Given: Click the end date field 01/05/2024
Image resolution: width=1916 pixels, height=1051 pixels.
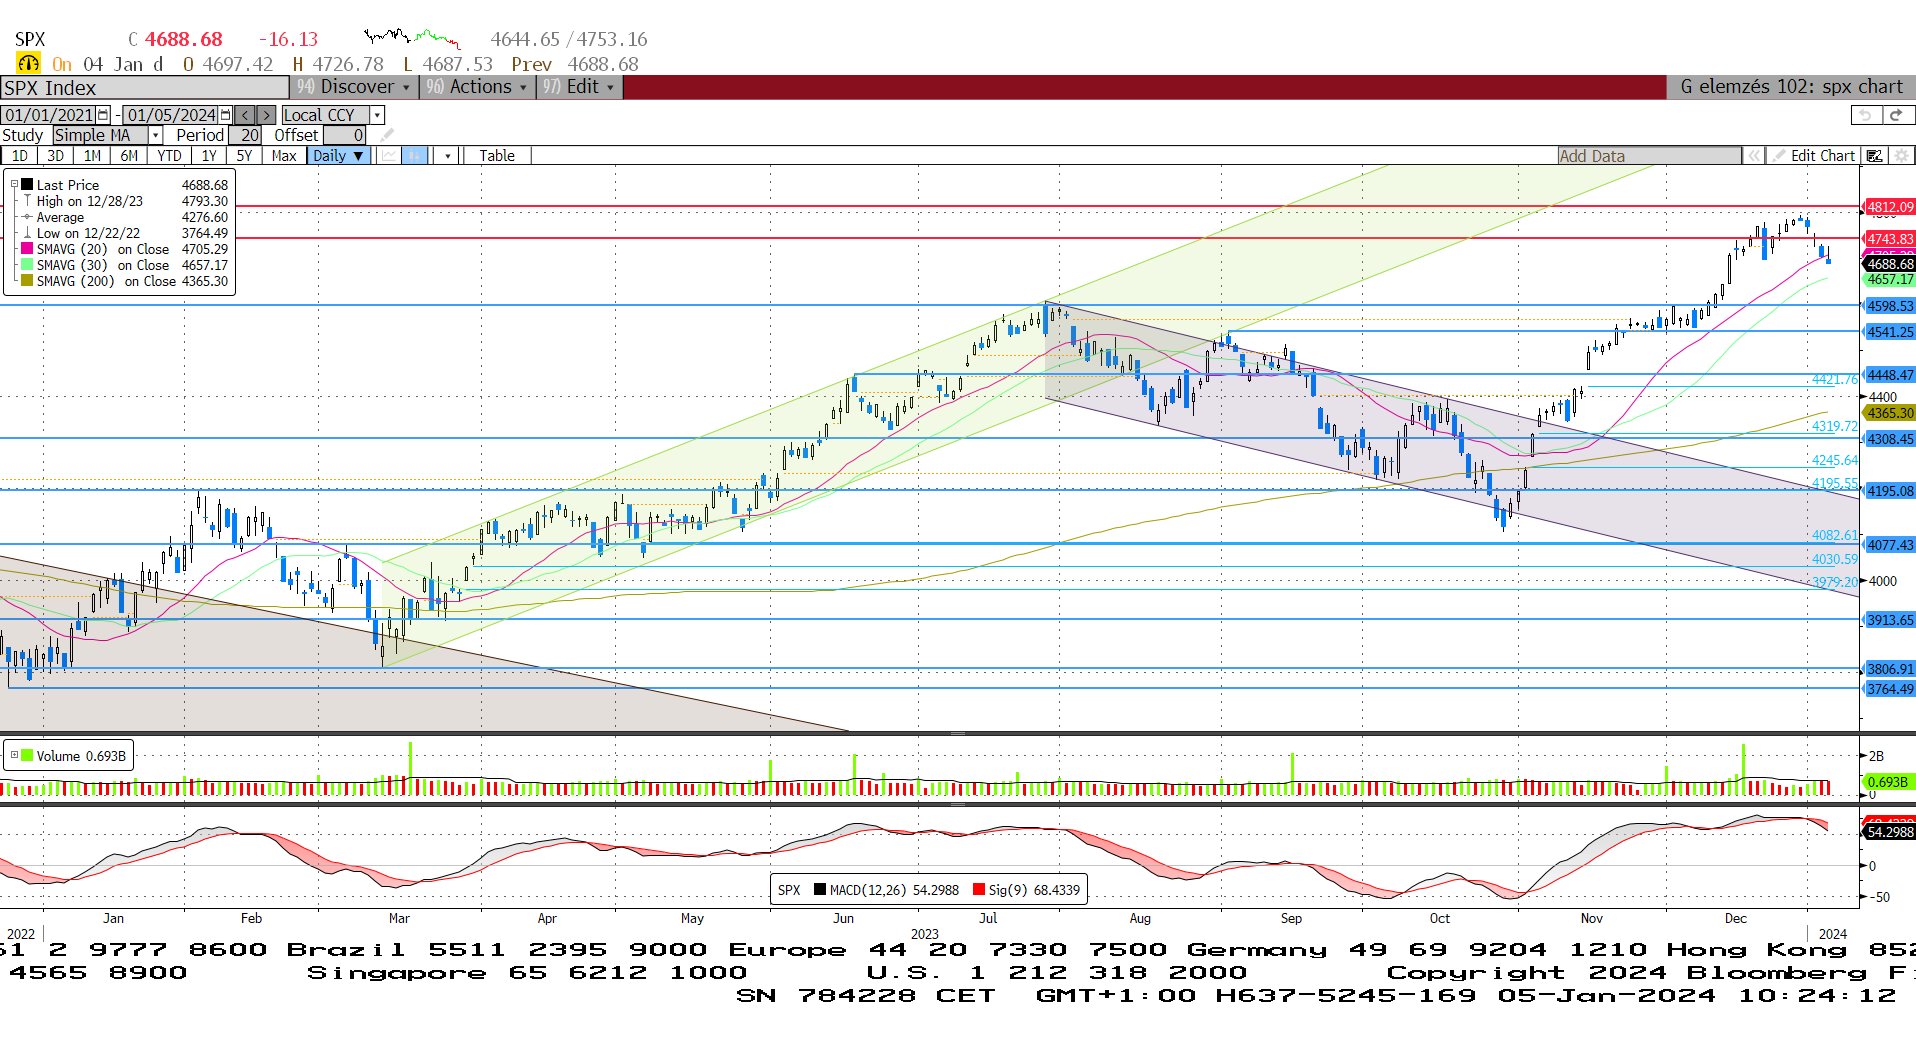Looking at the screenshot, I should (171, 115).
